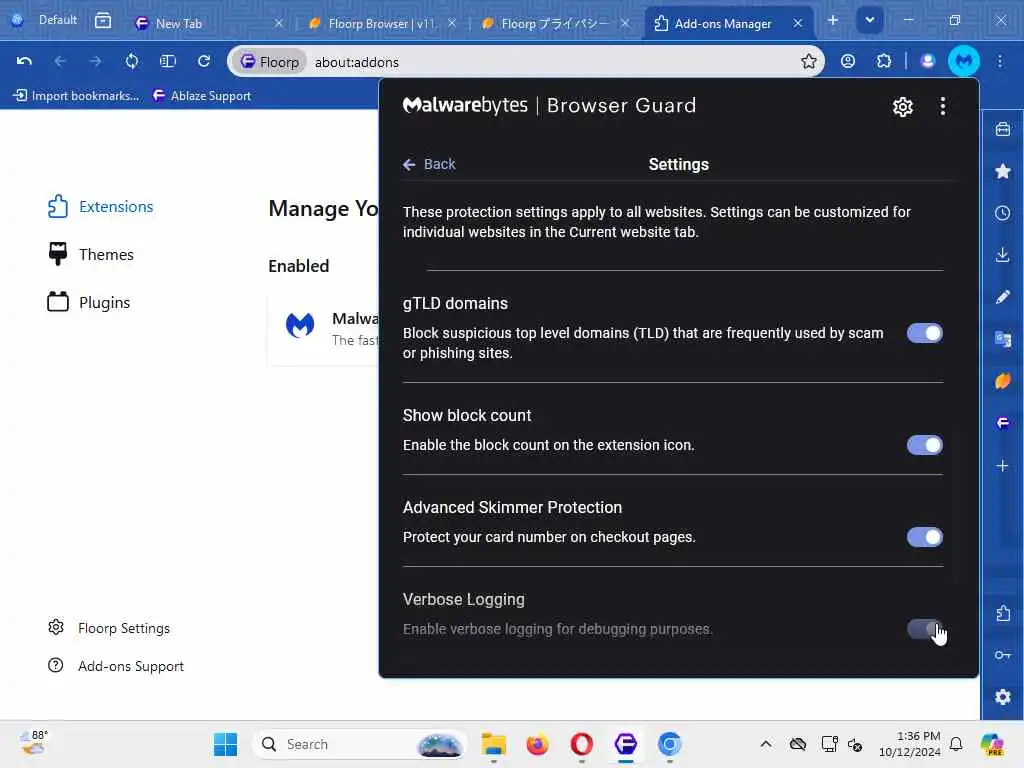The image size is (1024, 768).
Task: Toggle gTLD domains protection
Action: click(x=924, y=333)
